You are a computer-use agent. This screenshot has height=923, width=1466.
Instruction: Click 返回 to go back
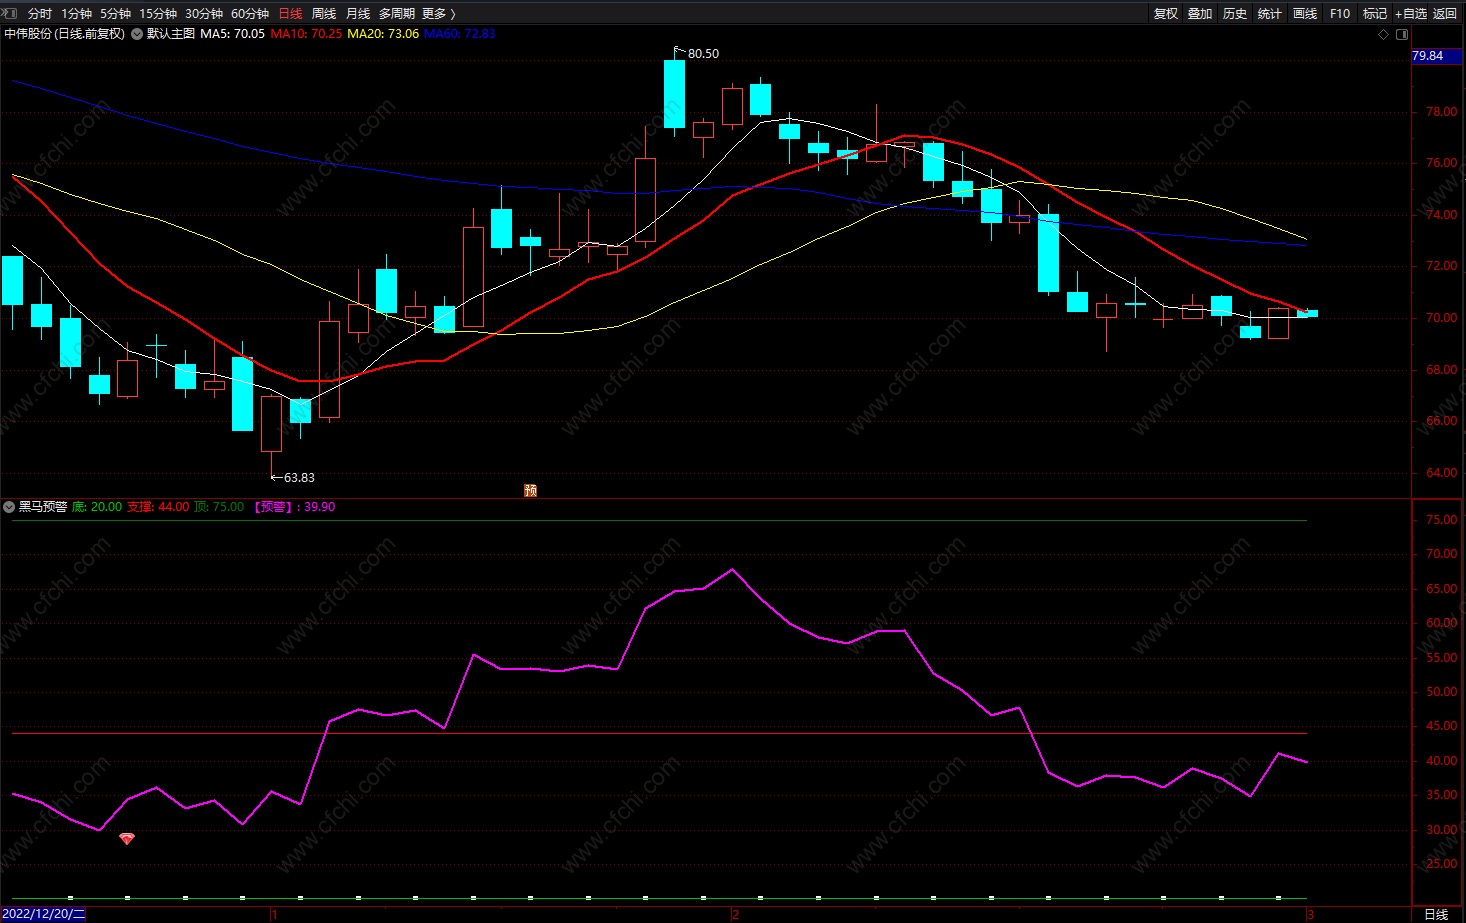pos(1445,13)
